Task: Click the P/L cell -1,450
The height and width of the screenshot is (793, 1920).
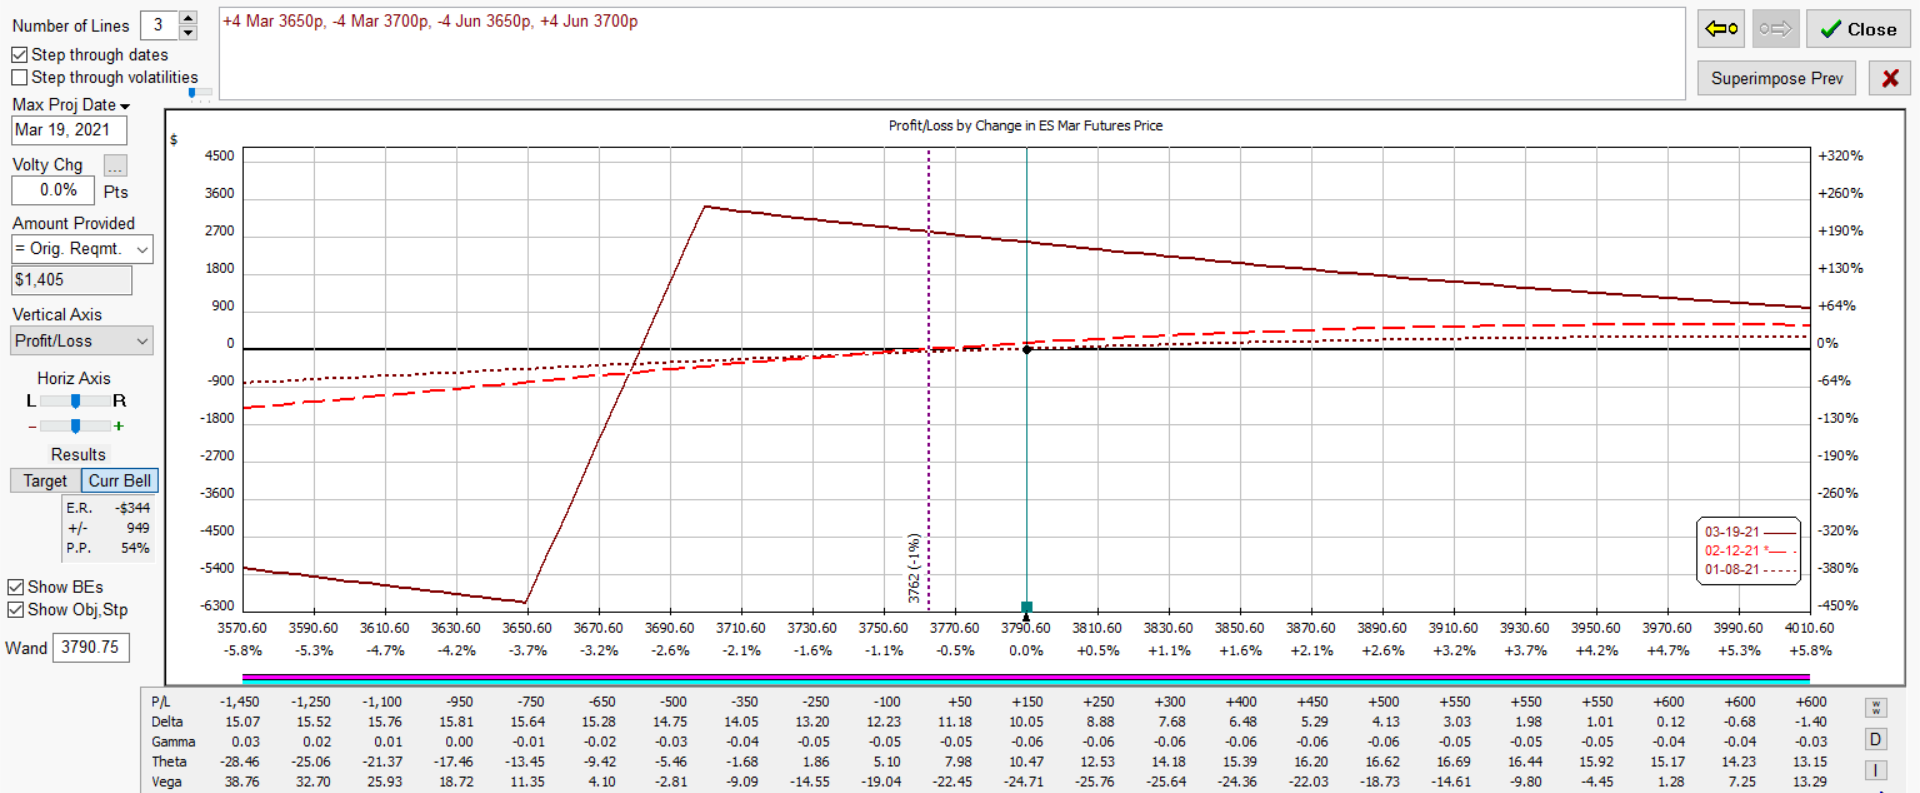Action: [x=240, y=702]
